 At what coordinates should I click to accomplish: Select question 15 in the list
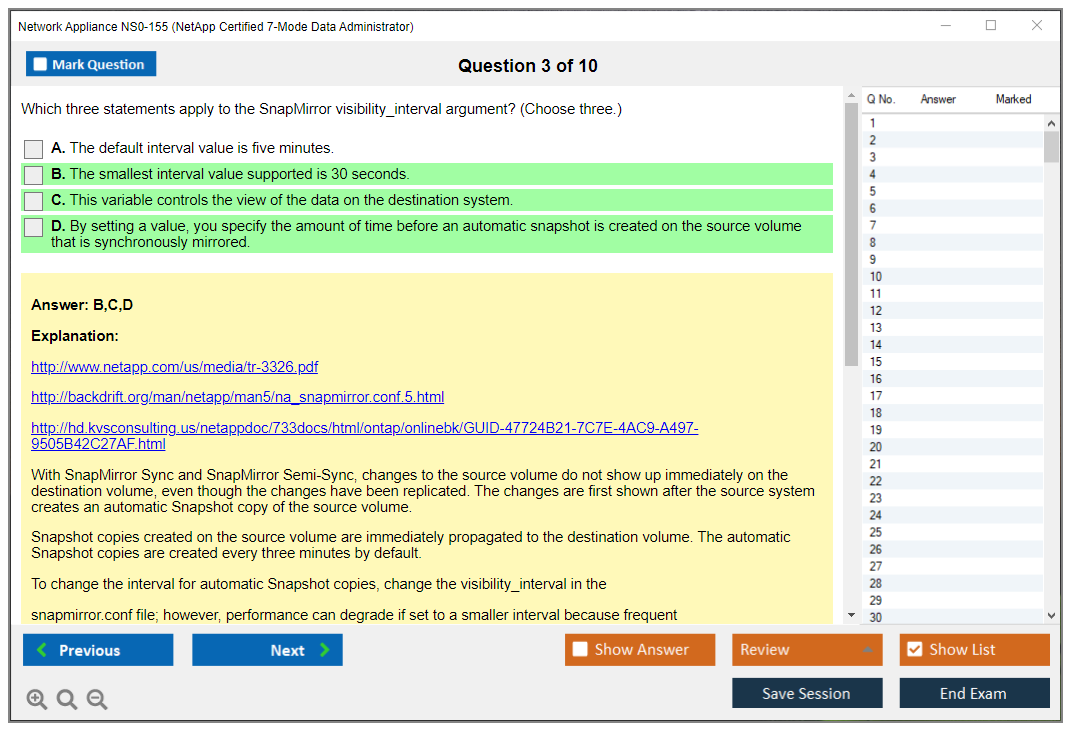click(876, 362)
